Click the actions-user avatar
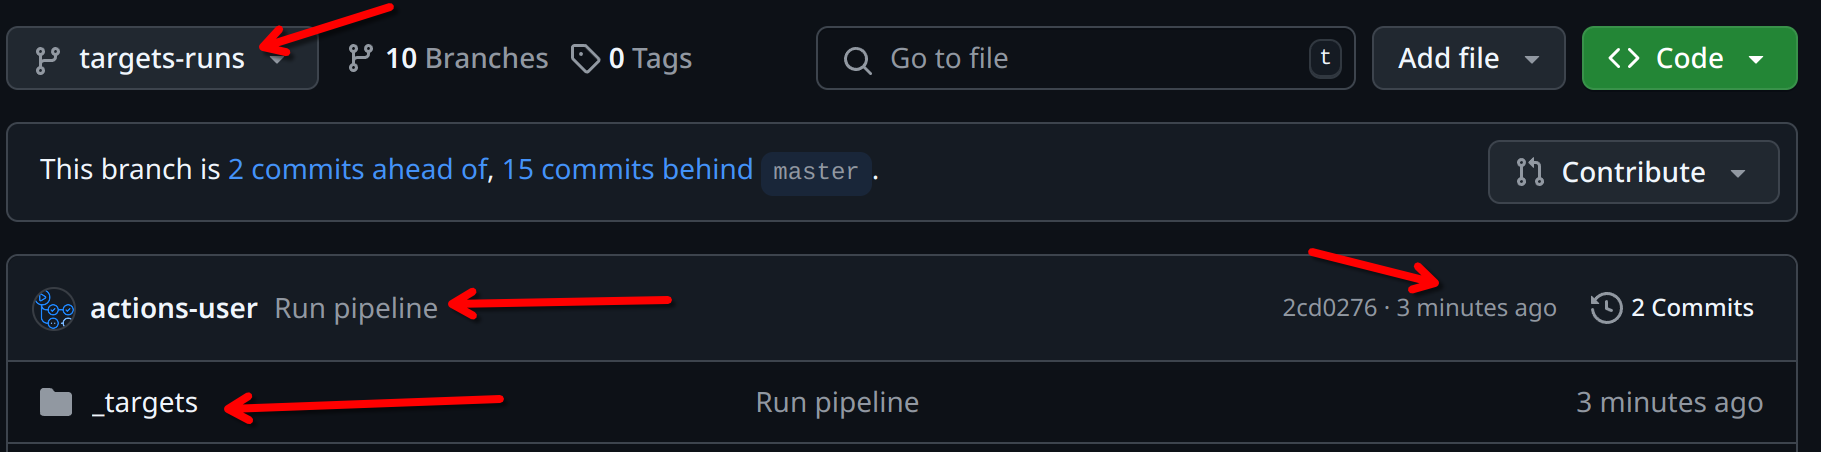This screenshot has height=452, width=1821. [x=54, y=309]
